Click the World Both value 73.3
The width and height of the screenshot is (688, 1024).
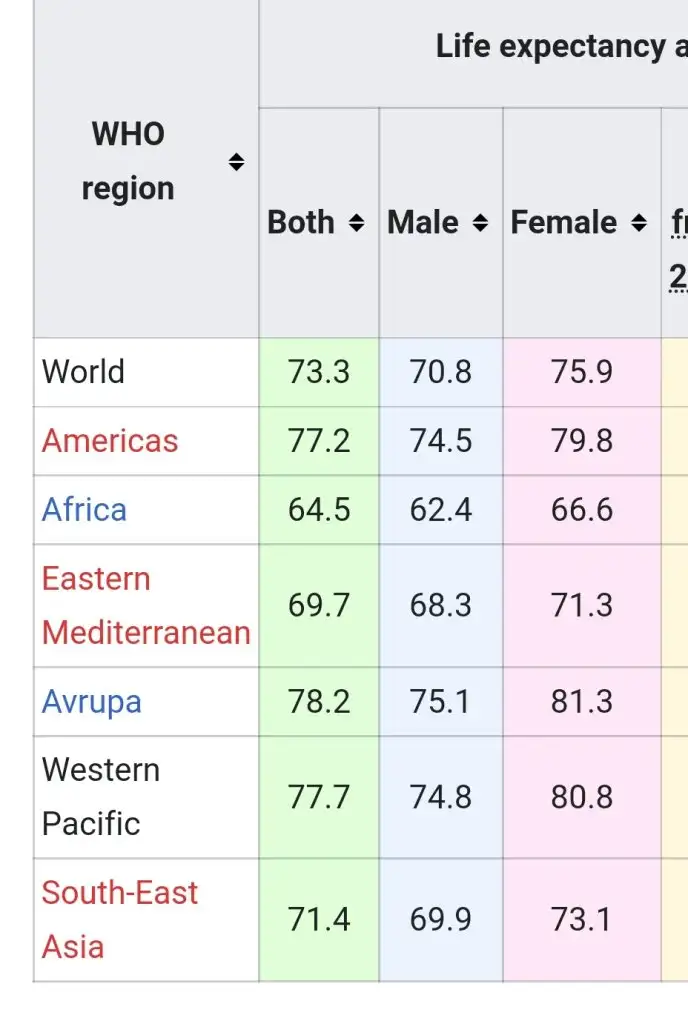pos(319,372)
